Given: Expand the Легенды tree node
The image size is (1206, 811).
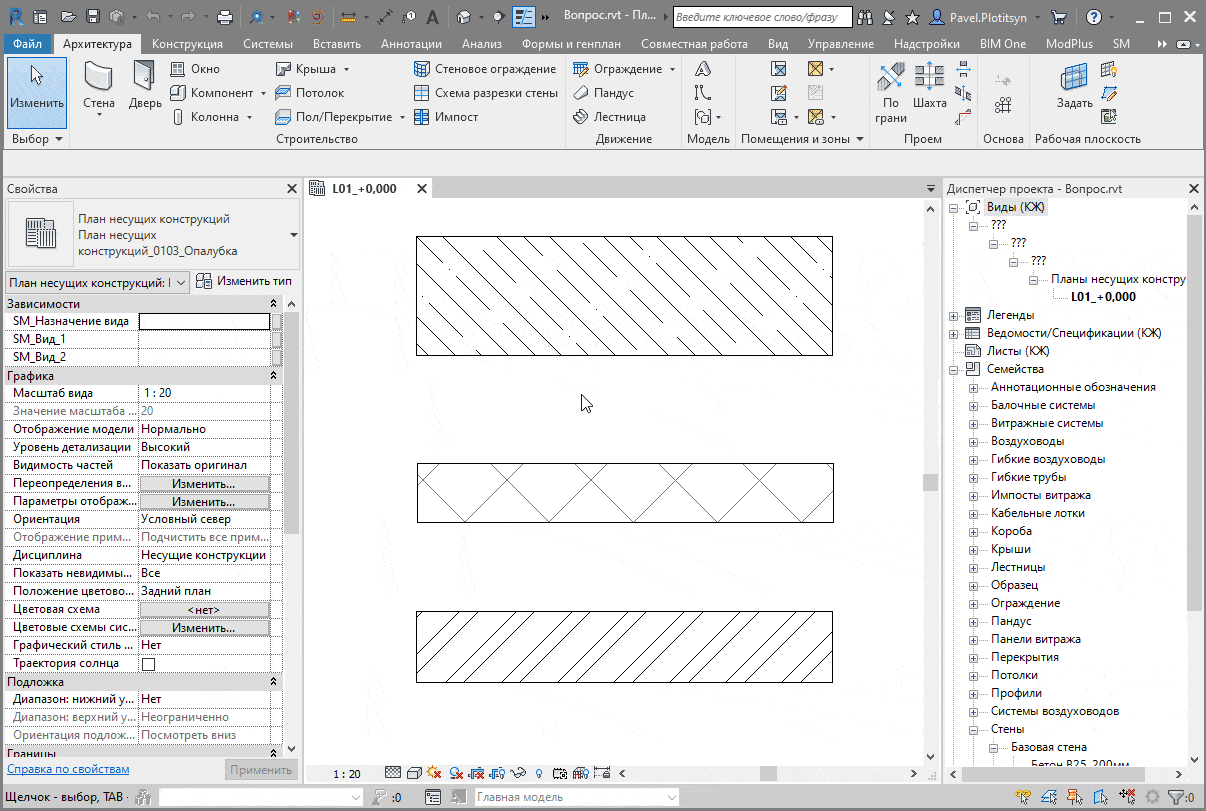Looking at the screenshot, I should tap(954, 315).
